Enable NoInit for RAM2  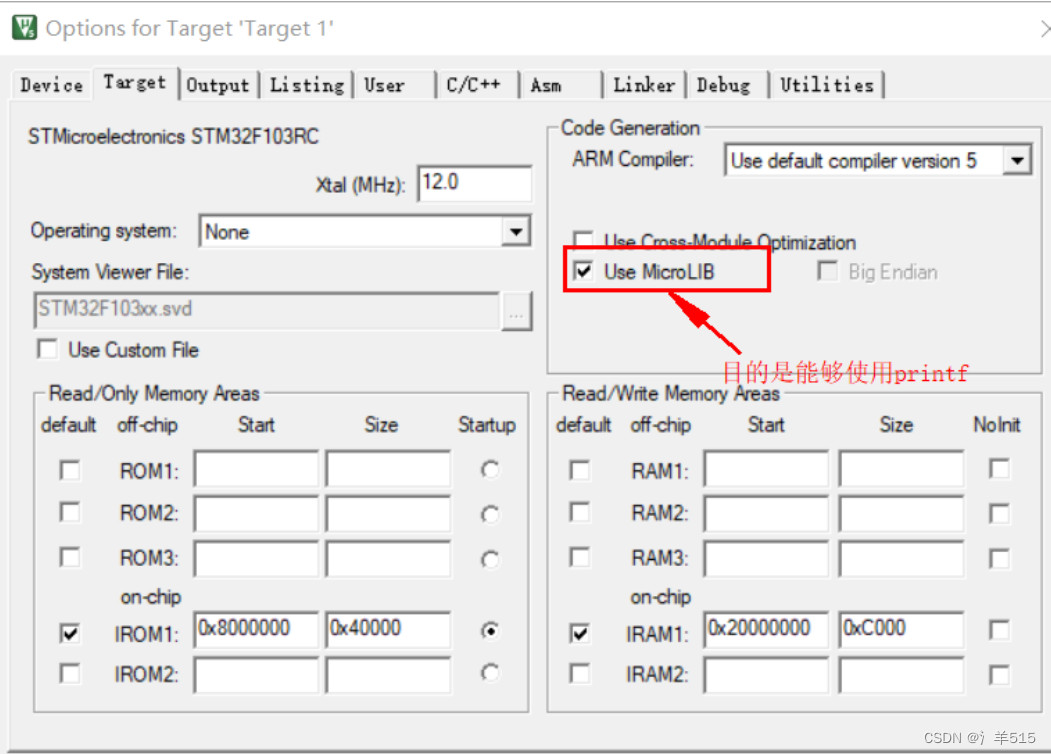point(999,514)
